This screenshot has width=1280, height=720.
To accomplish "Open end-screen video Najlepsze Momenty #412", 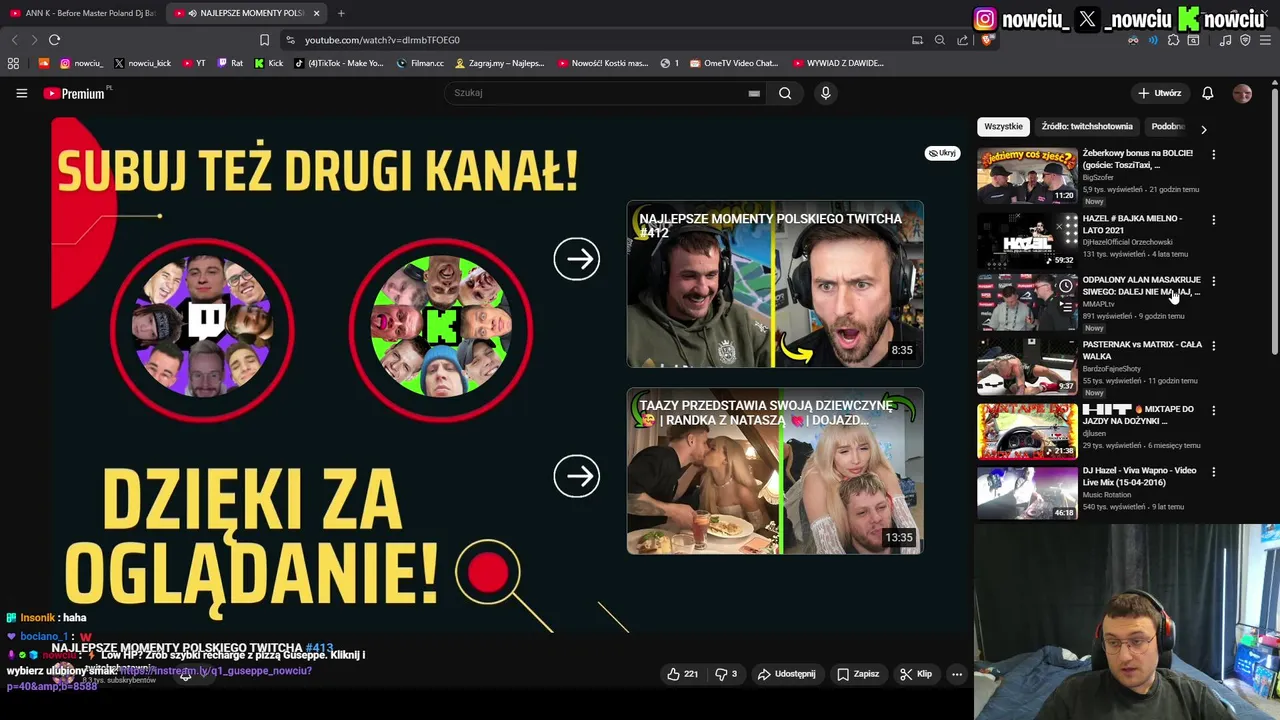I will [x=775, y=284].
